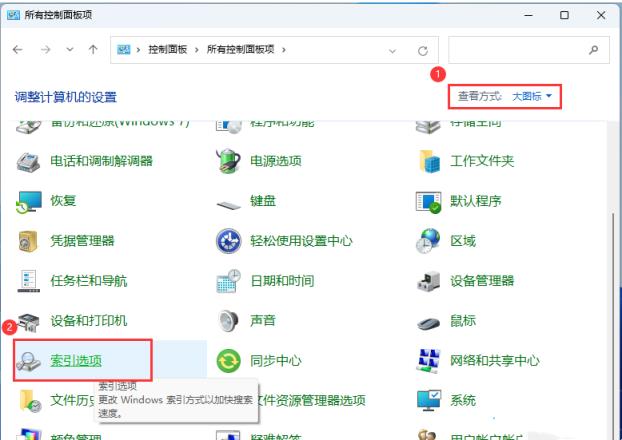Click the 键盘 keyboard icon
Screen dimensions: 622x440
[x=228, y=205]
